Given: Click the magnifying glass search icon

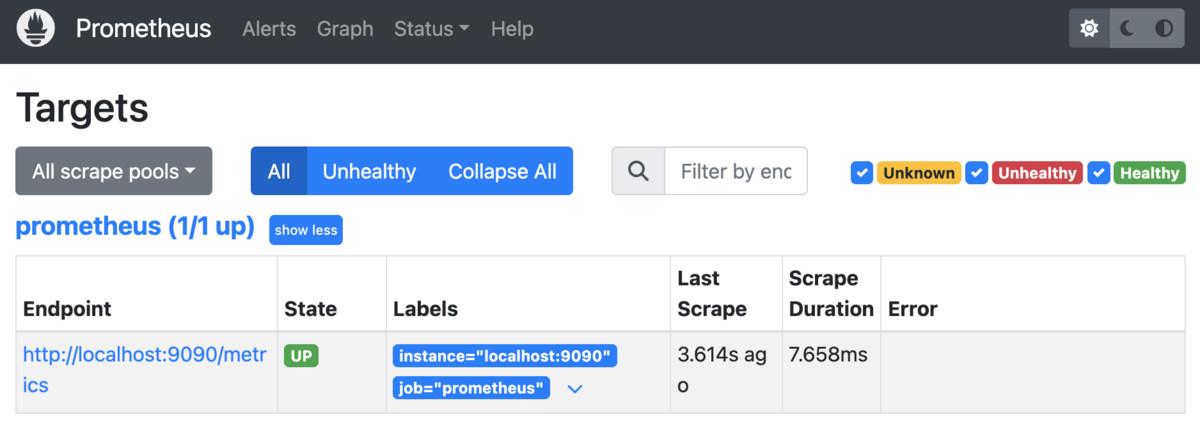Looking at the screenshot, I should point(638,171).
